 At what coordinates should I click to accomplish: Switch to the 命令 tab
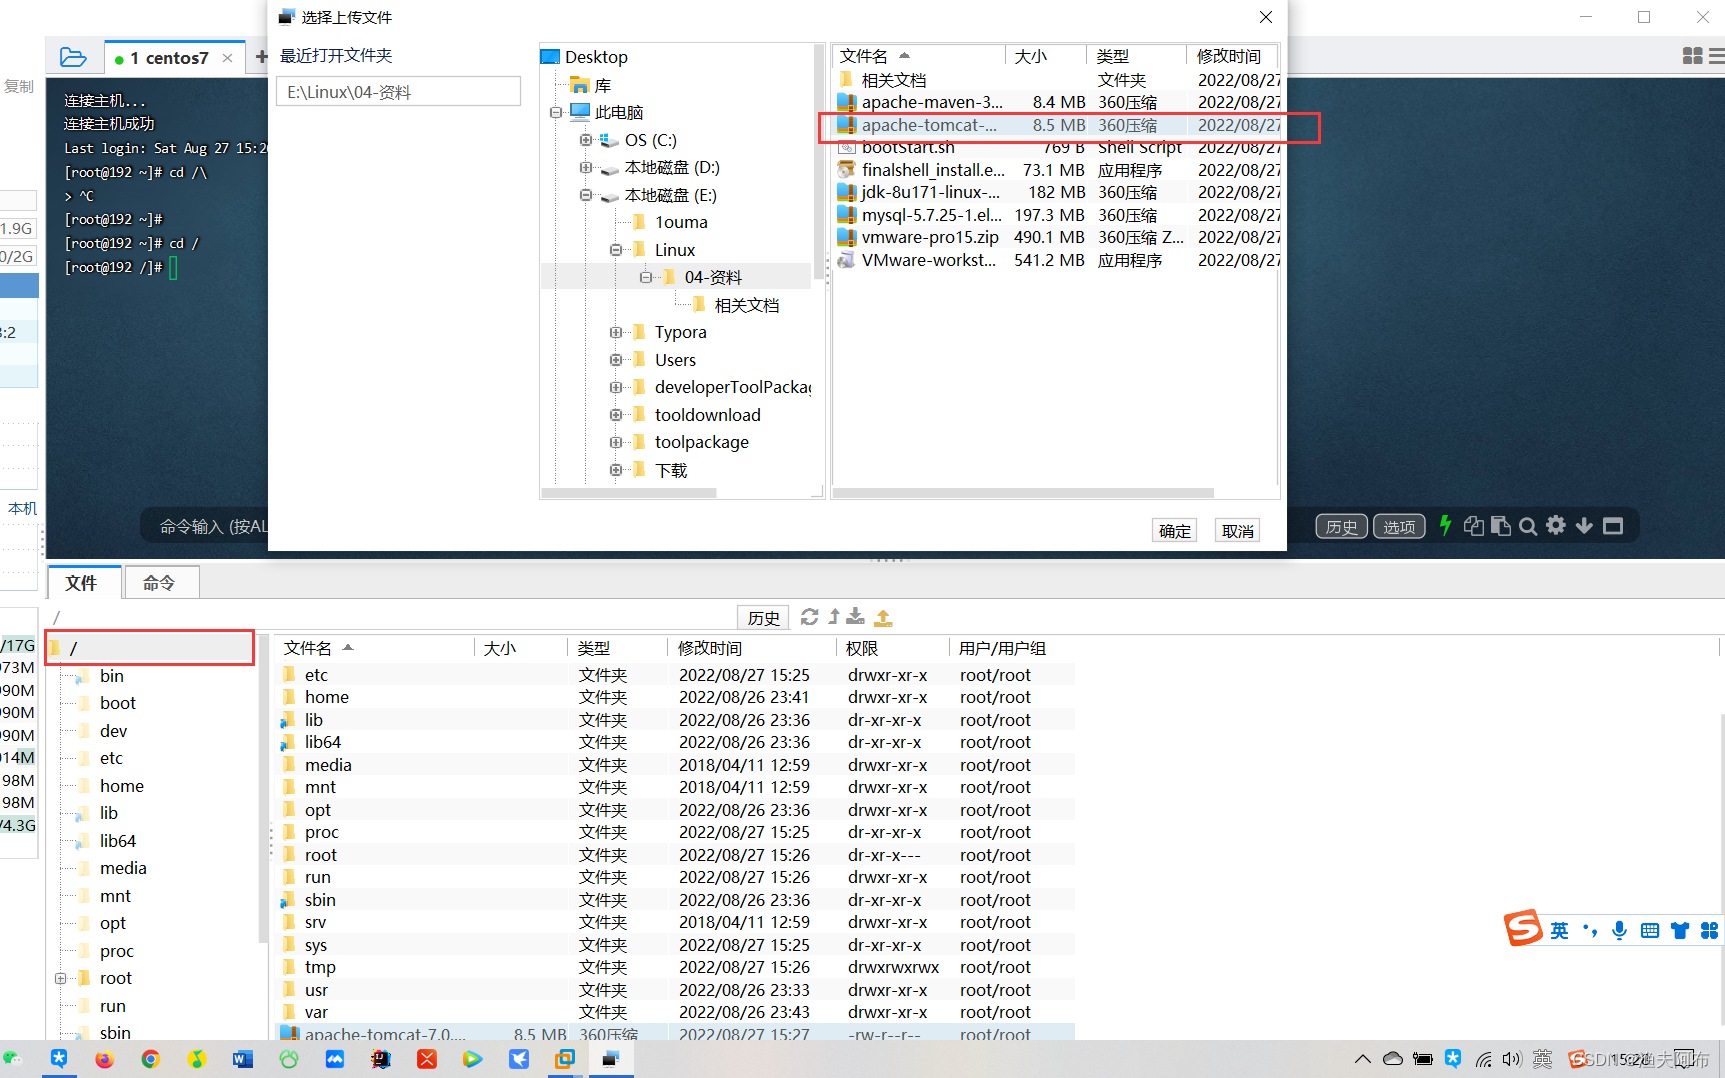pyautogui.click(x=159, y=583)
